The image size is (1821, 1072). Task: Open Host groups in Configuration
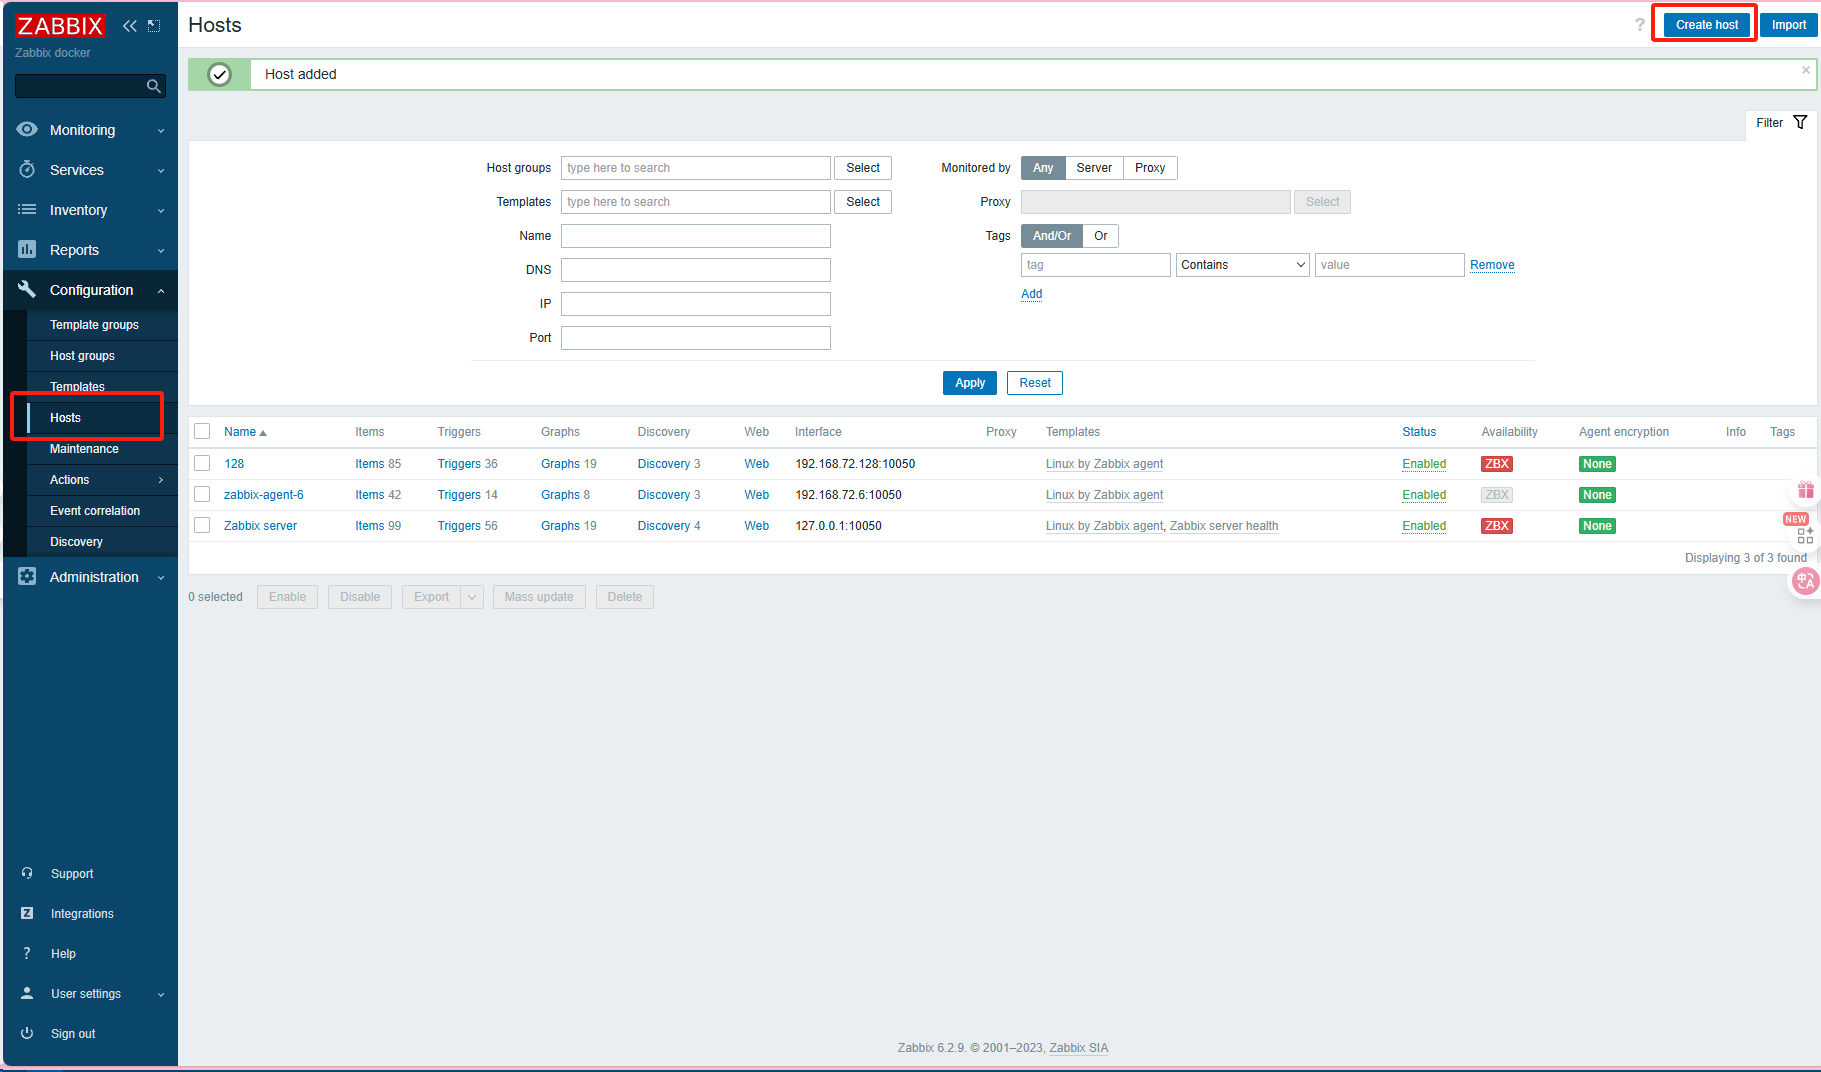click(82, 356)
